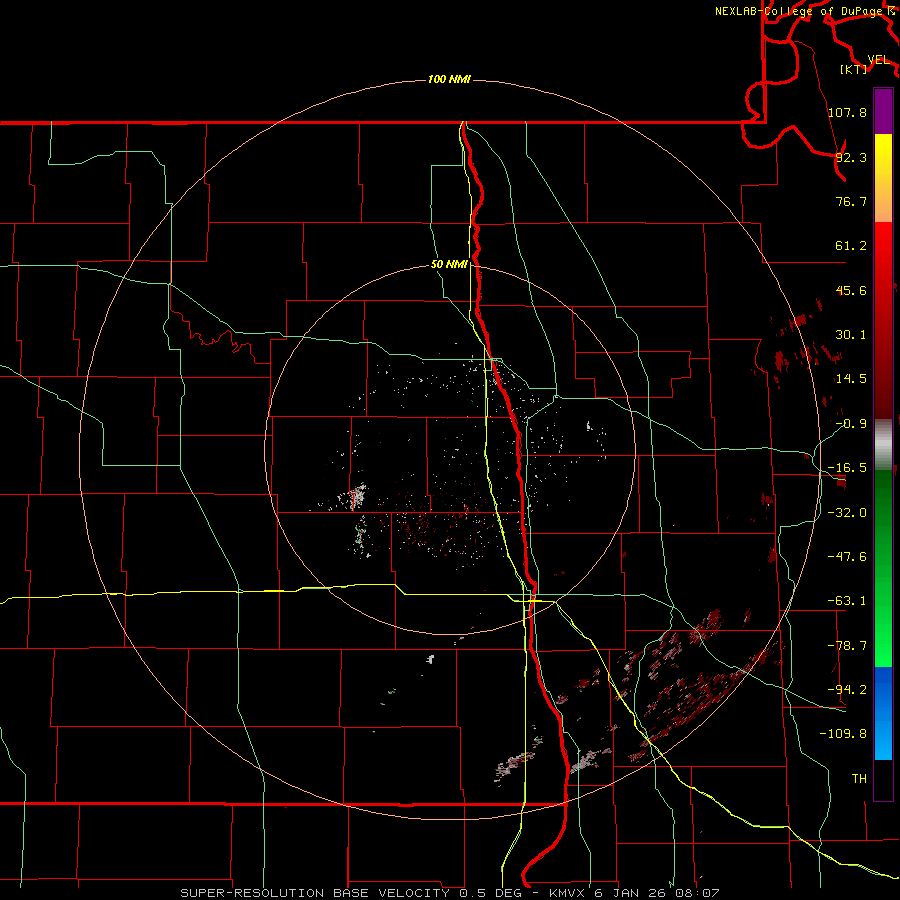Click the -32.0 value on velocity scale
The width and height of the screenshot is (900, 900).
(847, 513)
